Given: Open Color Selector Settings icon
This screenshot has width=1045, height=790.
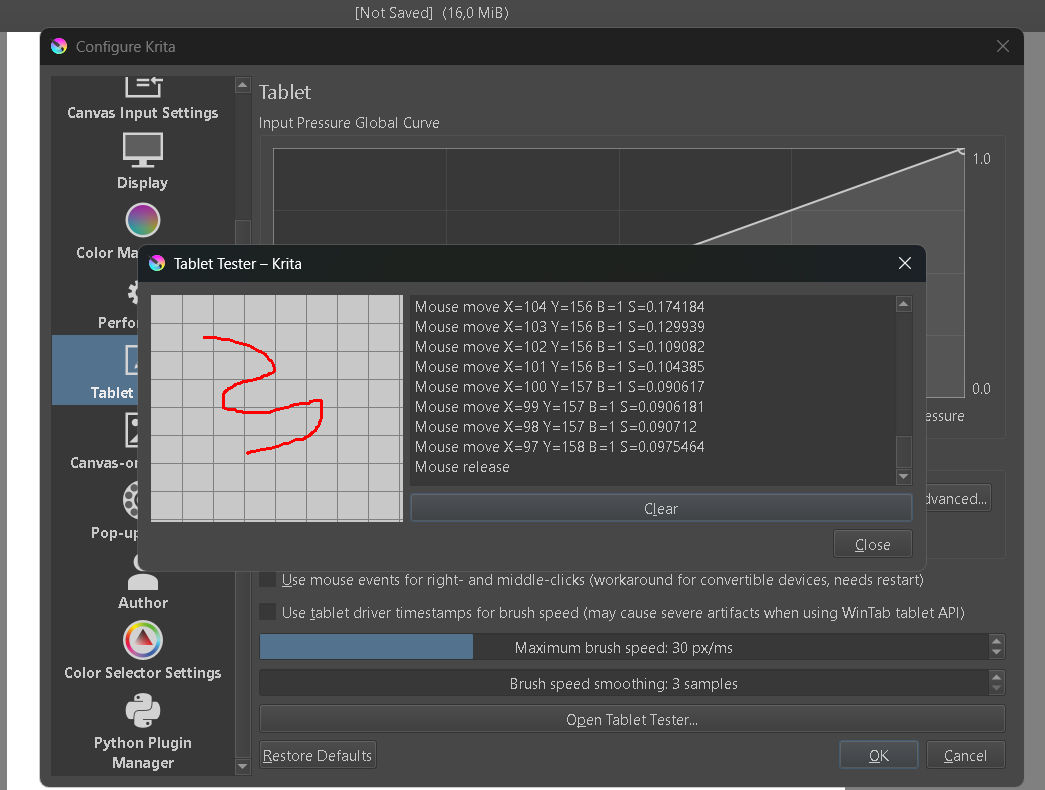Looking at the screenshot, I should coord(143,640).
